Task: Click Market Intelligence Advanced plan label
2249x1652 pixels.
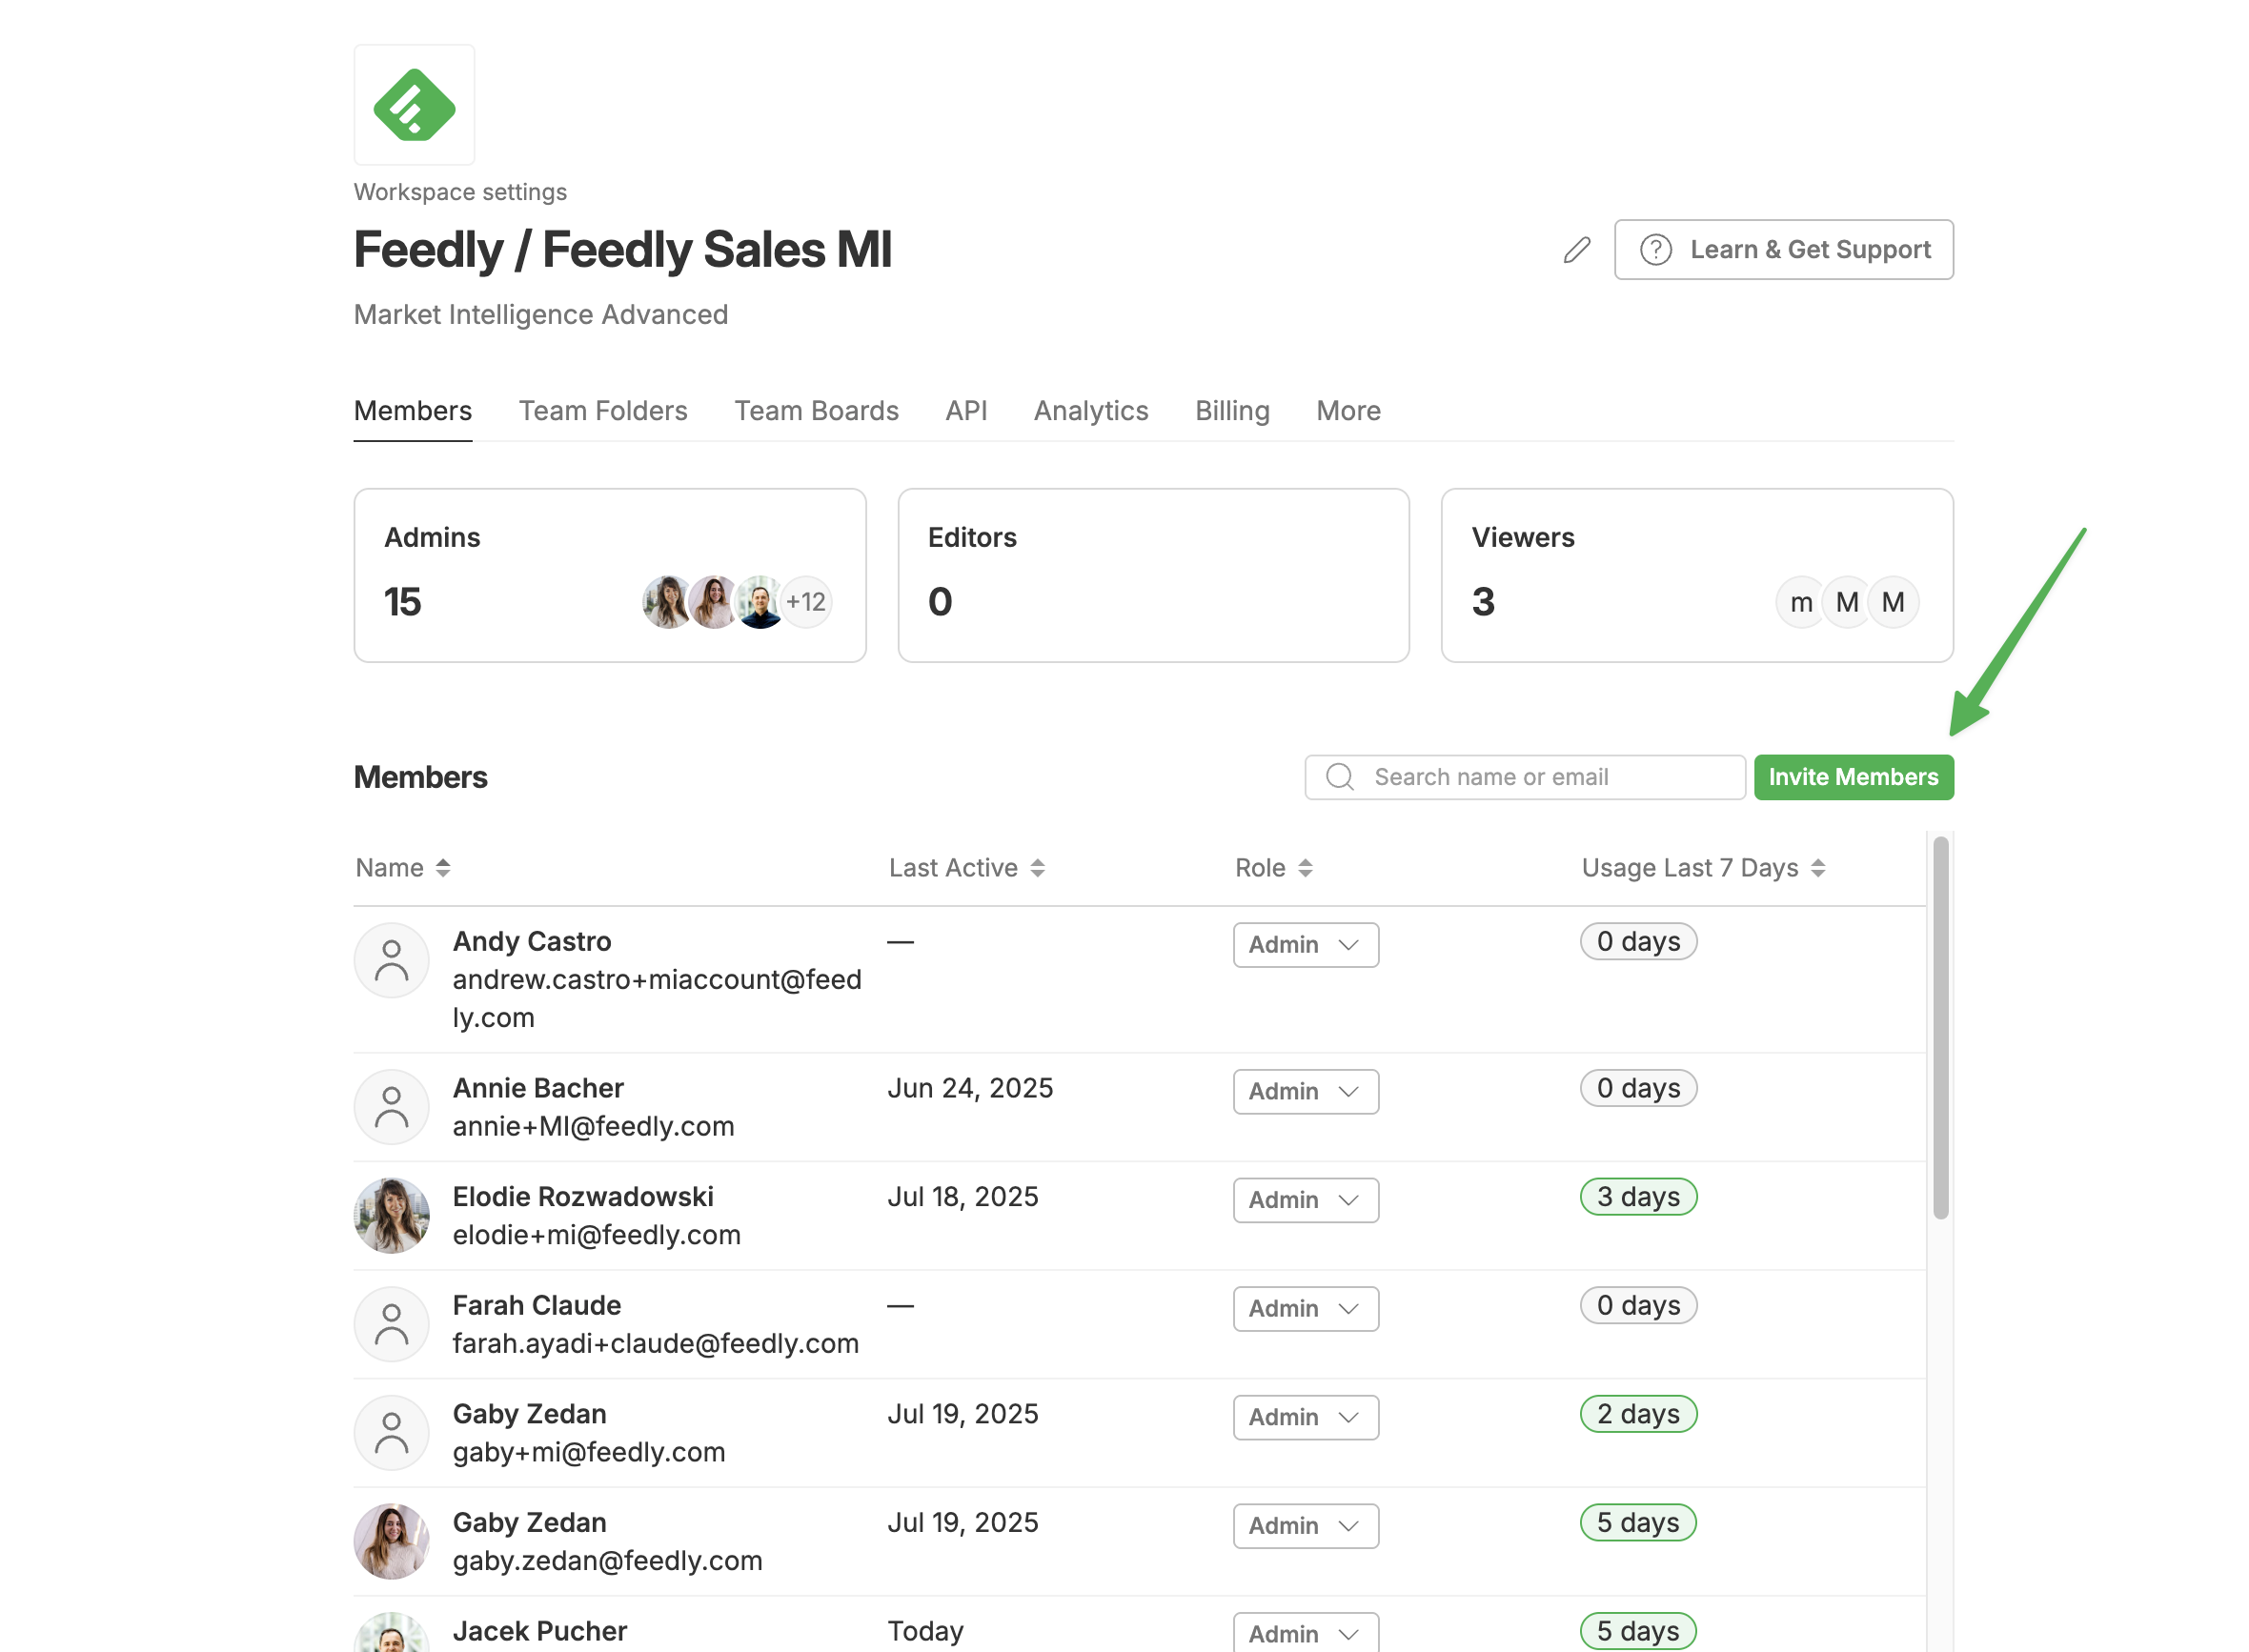Action: (541, 315)
